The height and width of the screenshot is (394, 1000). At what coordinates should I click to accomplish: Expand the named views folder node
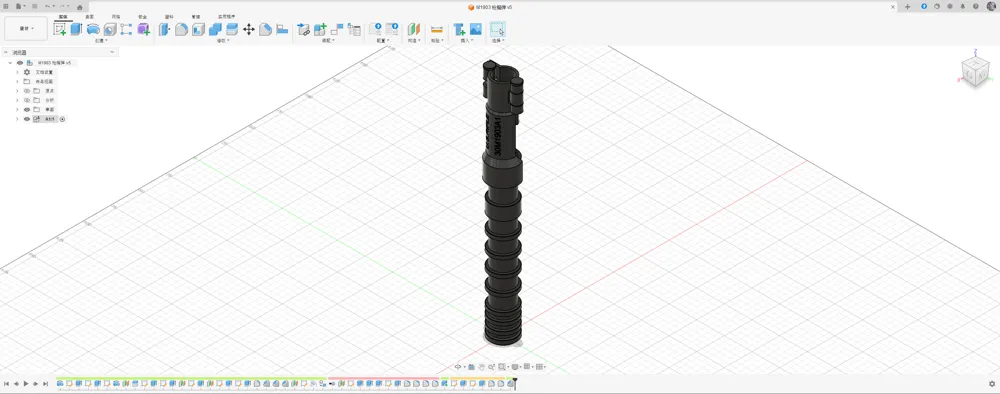click(17, 82)
